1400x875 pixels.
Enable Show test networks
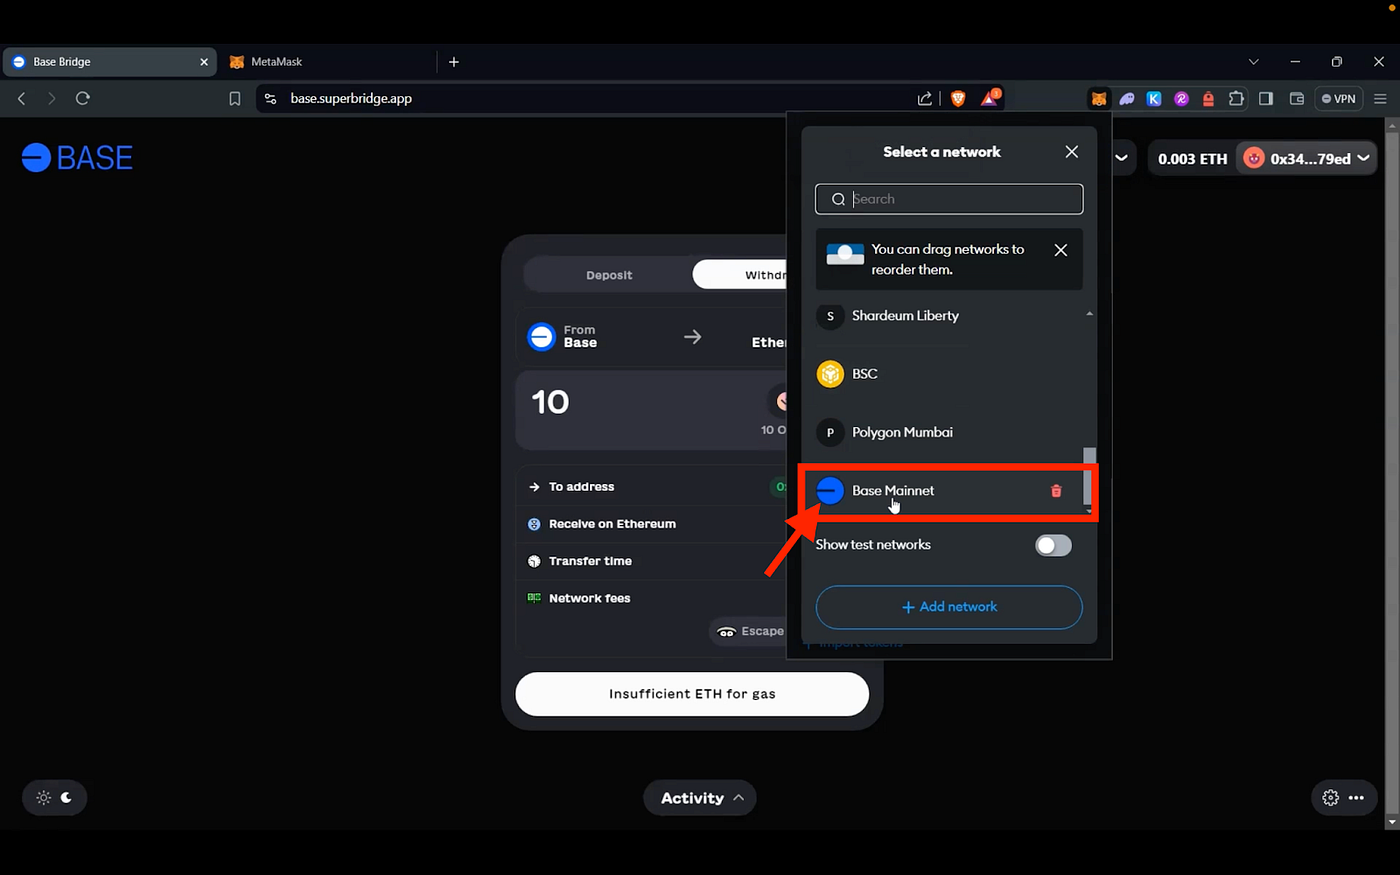[1052, 545]
